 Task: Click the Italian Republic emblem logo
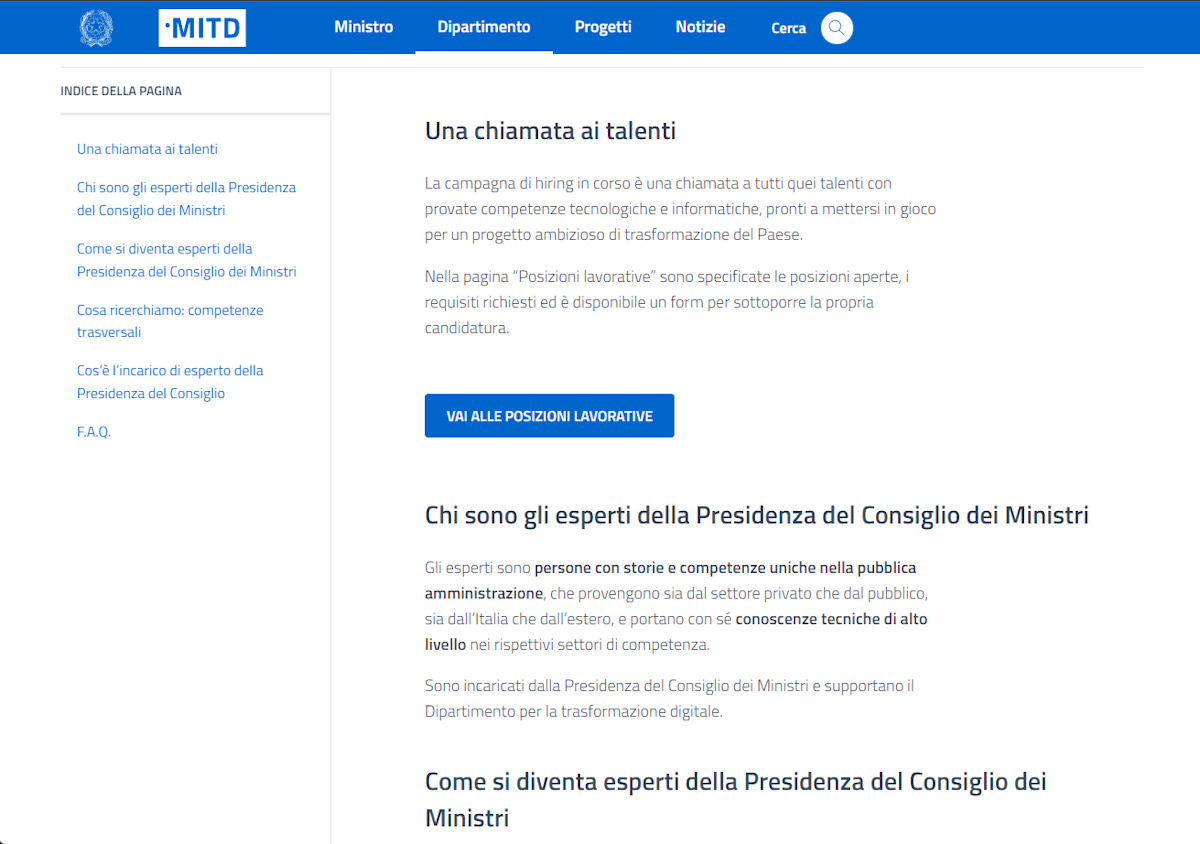pyautogui.click(x=96, y=28)
